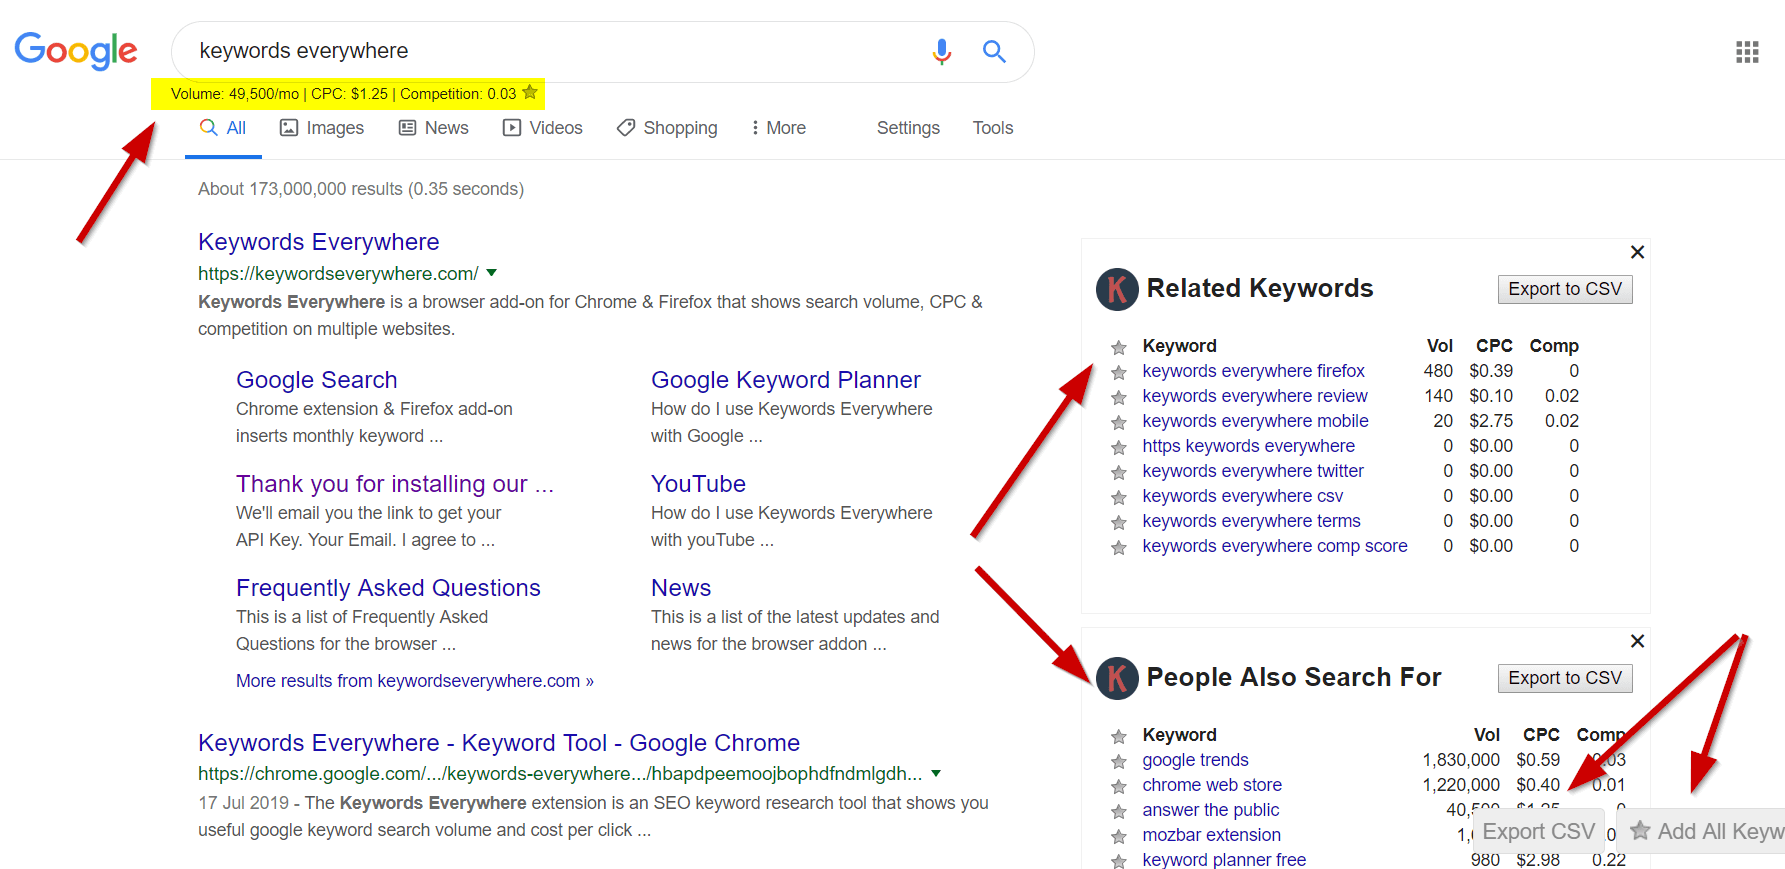Click 'keywords everywhere twitter' keyword link

(1253, 471)
